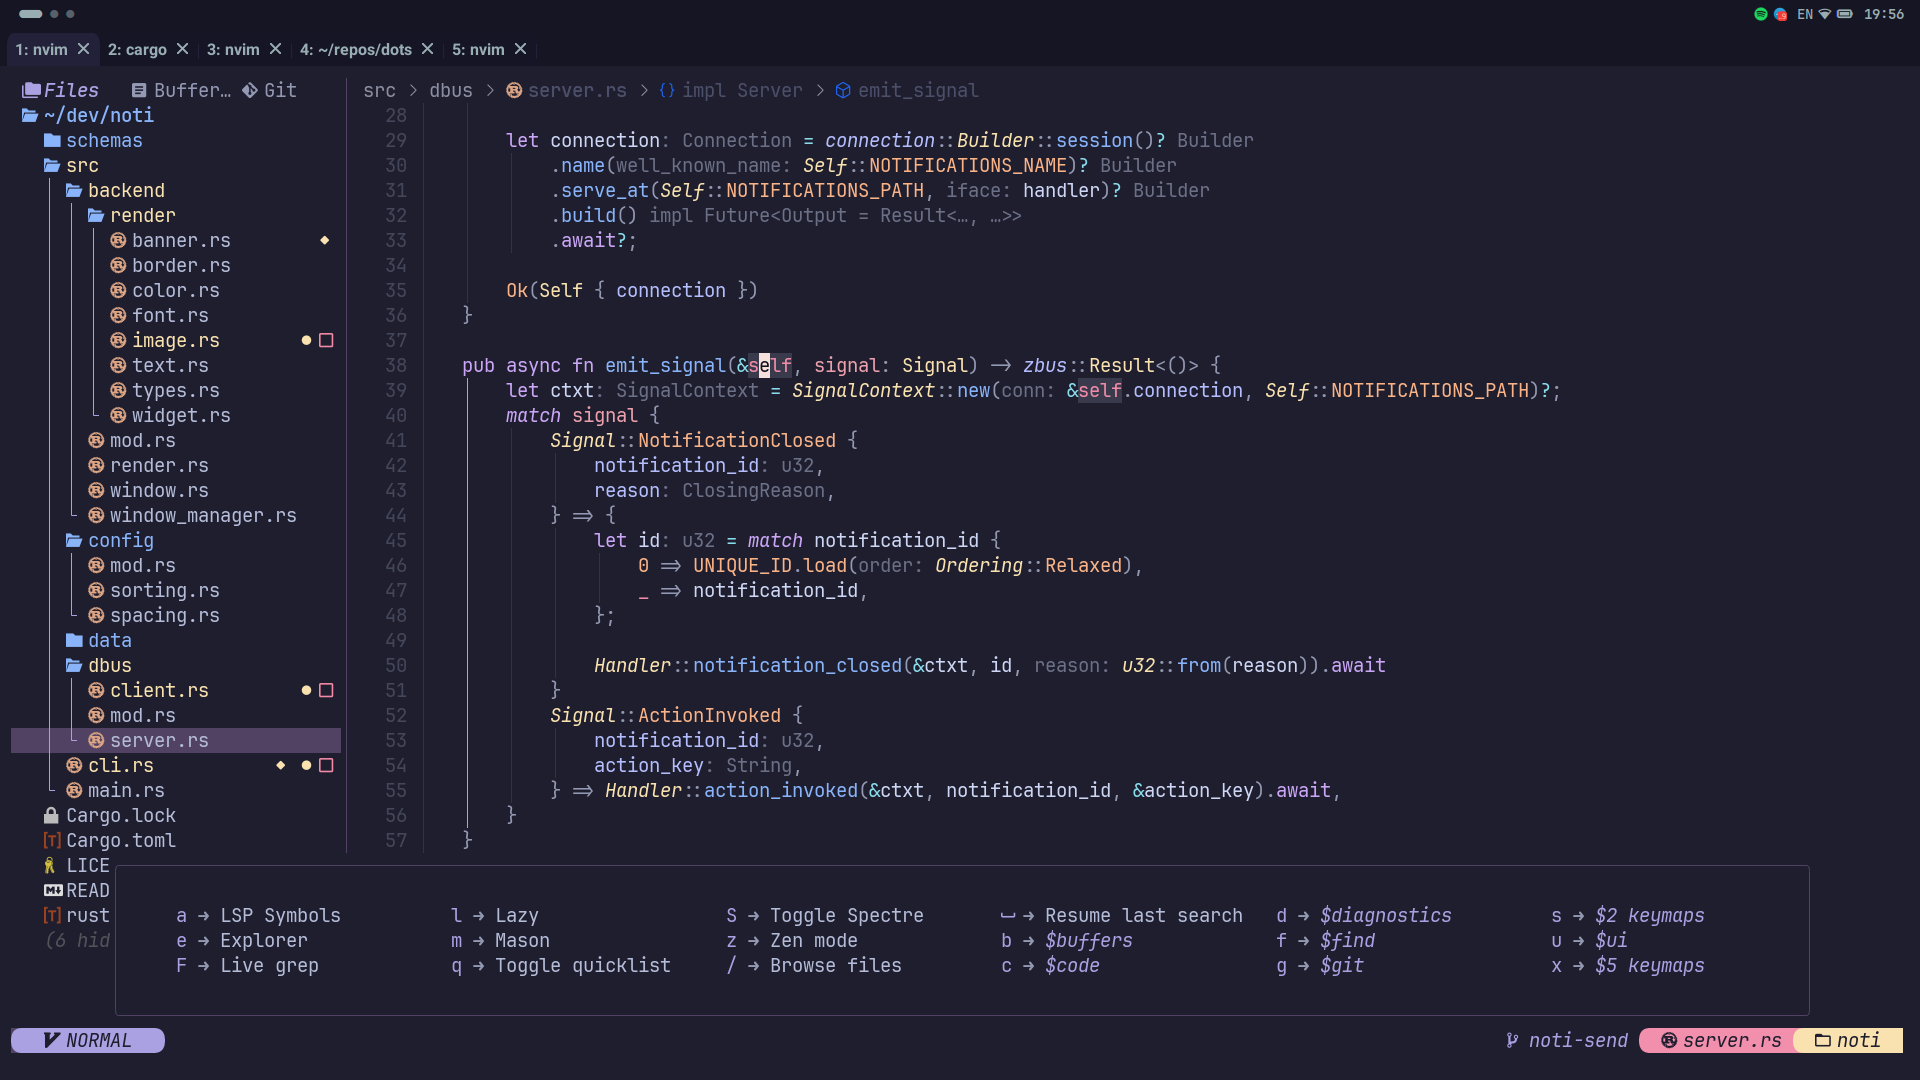This screenshot has height=1080, width=1920.
Task: Click the Wi-Fi tray icon
Action: click(1825, 14)
